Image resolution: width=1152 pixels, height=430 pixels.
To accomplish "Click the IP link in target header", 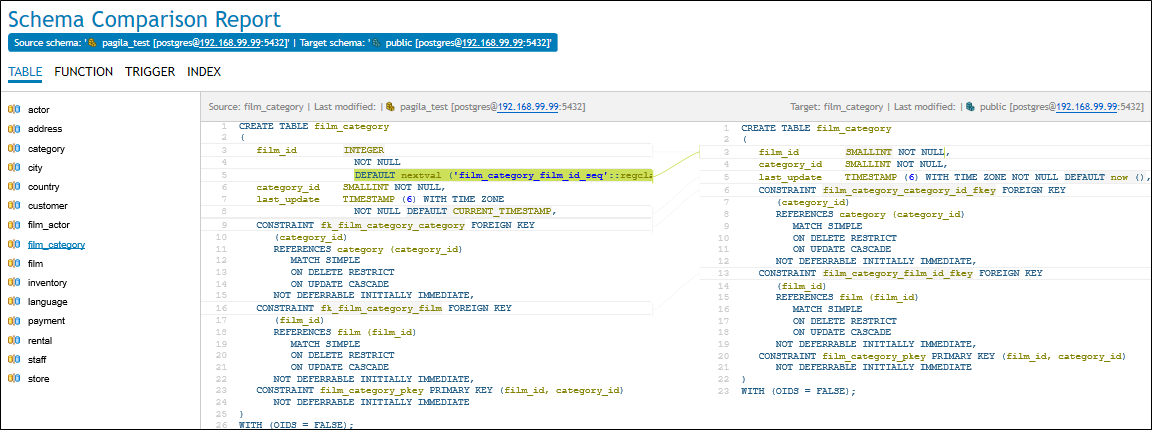I will (x=1087, y=107).
